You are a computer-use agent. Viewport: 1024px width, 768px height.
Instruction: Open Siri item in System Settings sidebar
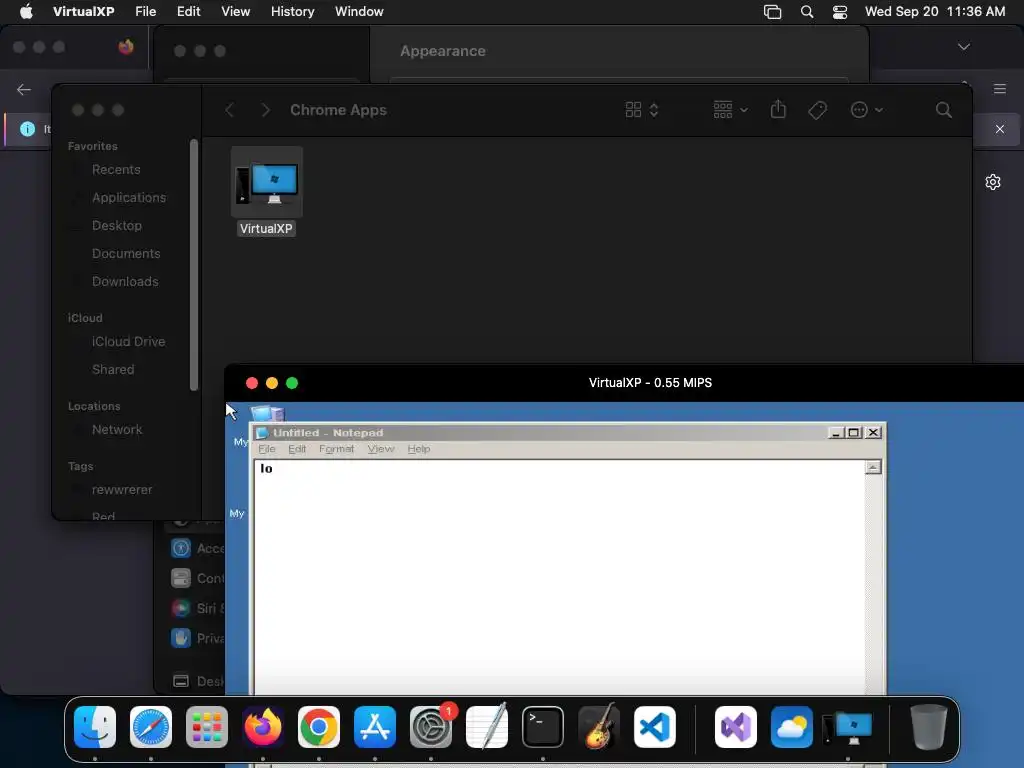click(197, 608)
